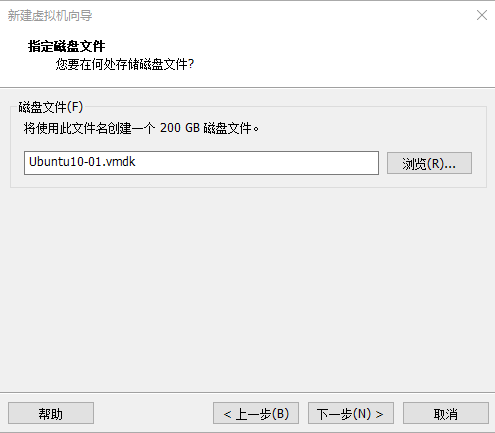Viewport: 495px width, 433px height.
Task: Click the 您要在何处存储磁盘文件? subtitle
Action: click(x=125, y=64)
